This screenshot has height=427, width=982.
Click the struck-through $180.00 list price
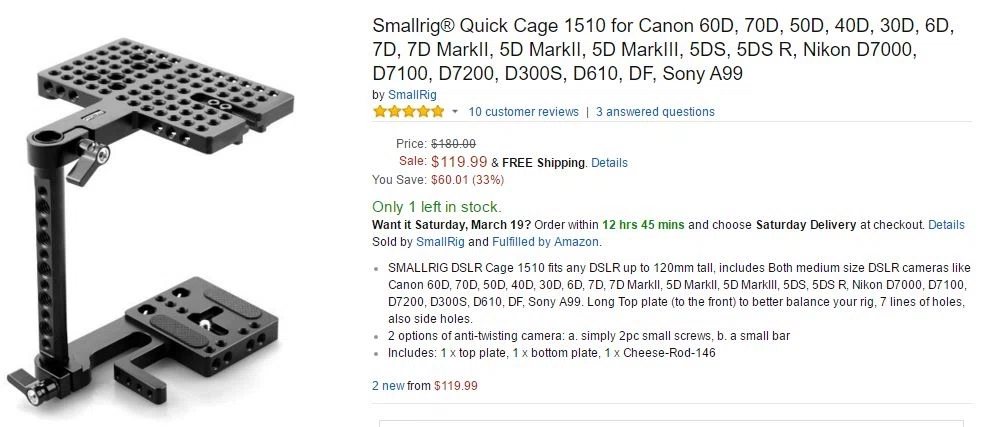pyautogui.click(x=453, y=143)
